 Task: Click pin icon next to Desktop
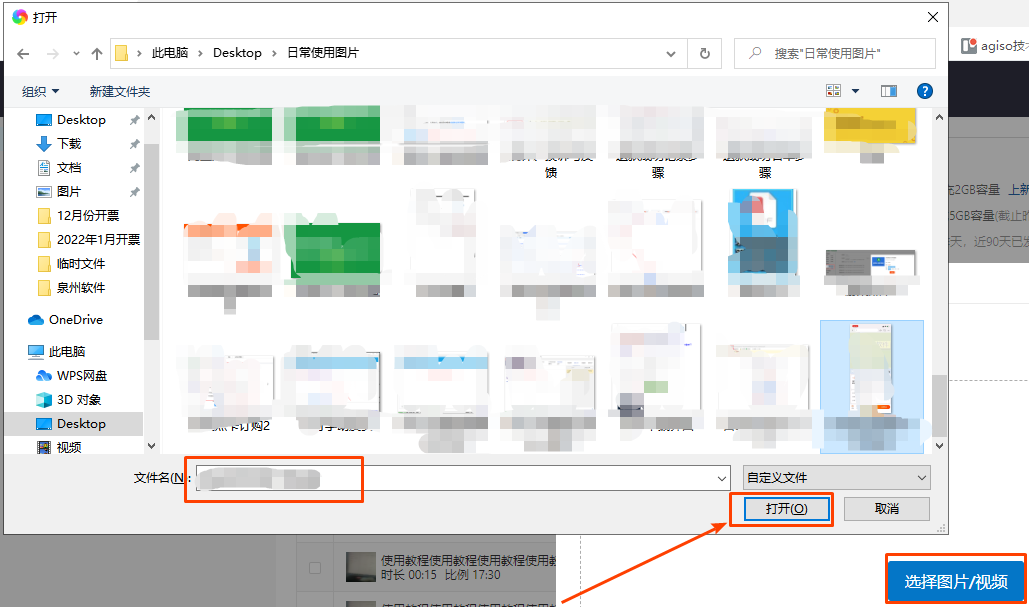click(x=135, y=120)
